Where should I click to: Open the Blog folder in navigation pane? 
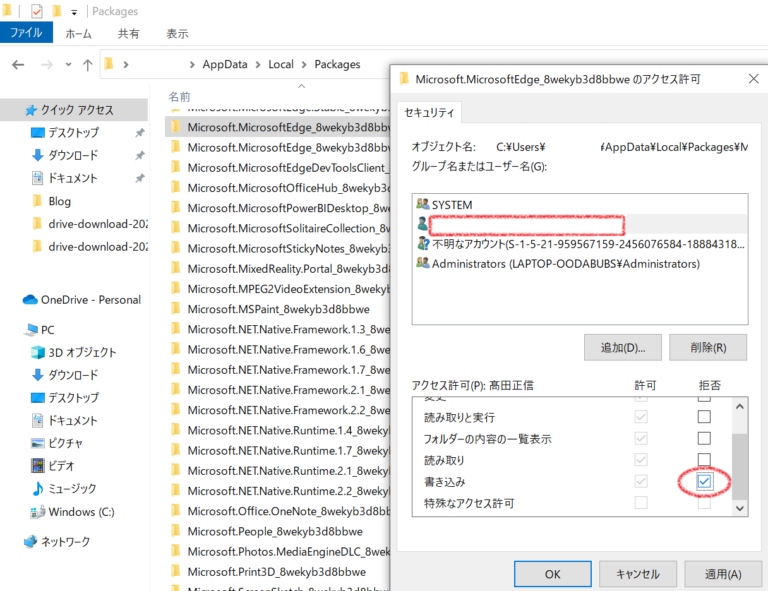point(60,201)
